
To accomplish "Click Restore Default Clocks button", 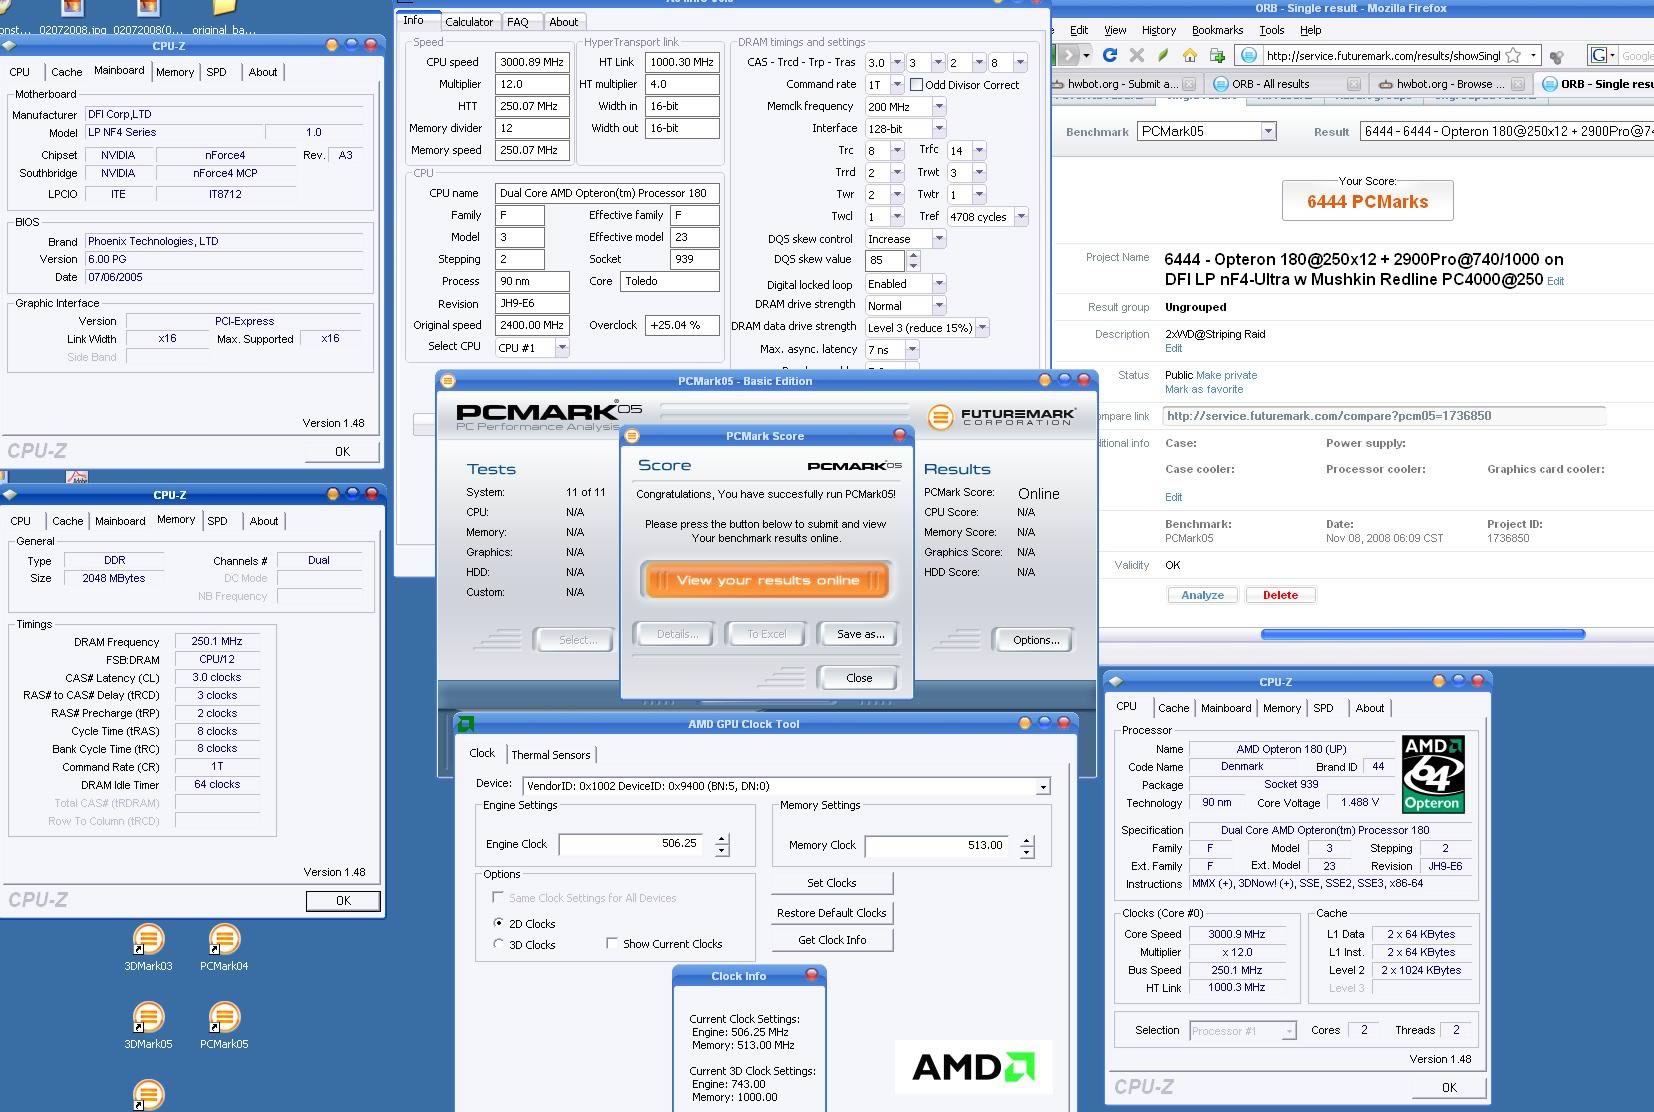I will coord(832,913).
